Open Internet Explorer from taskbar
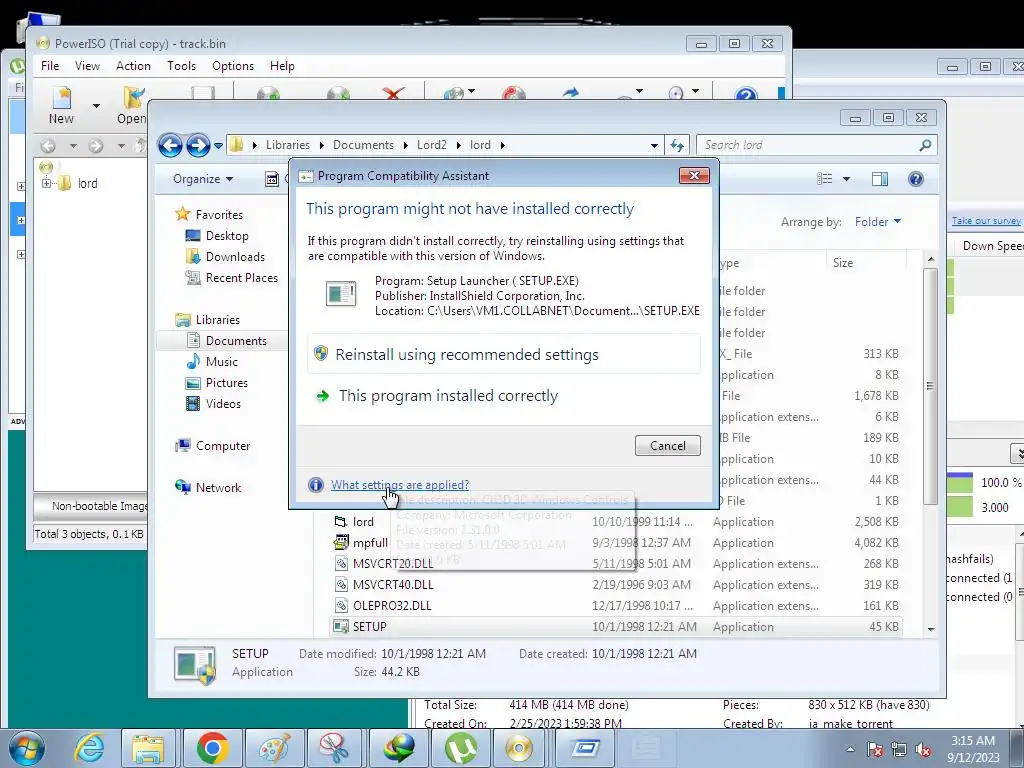Viewport: 1024px width, 768px height. (89, 748)
